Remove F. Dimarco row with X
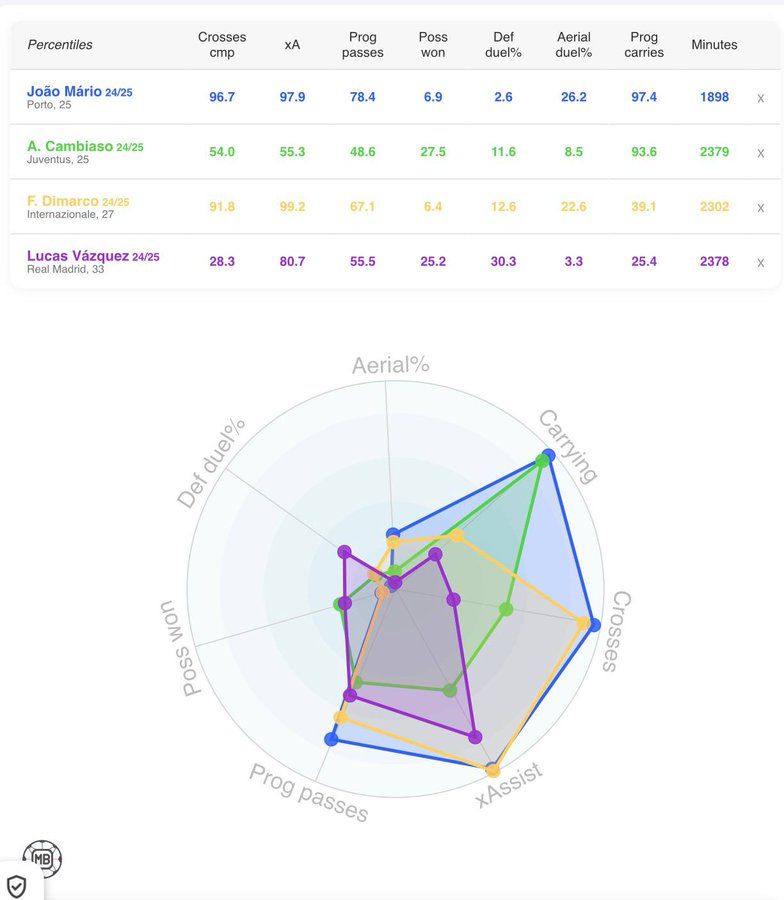Image resolution: width=784 pixels, height=900 pixels. pyautogui.click(x=760, y=208)
